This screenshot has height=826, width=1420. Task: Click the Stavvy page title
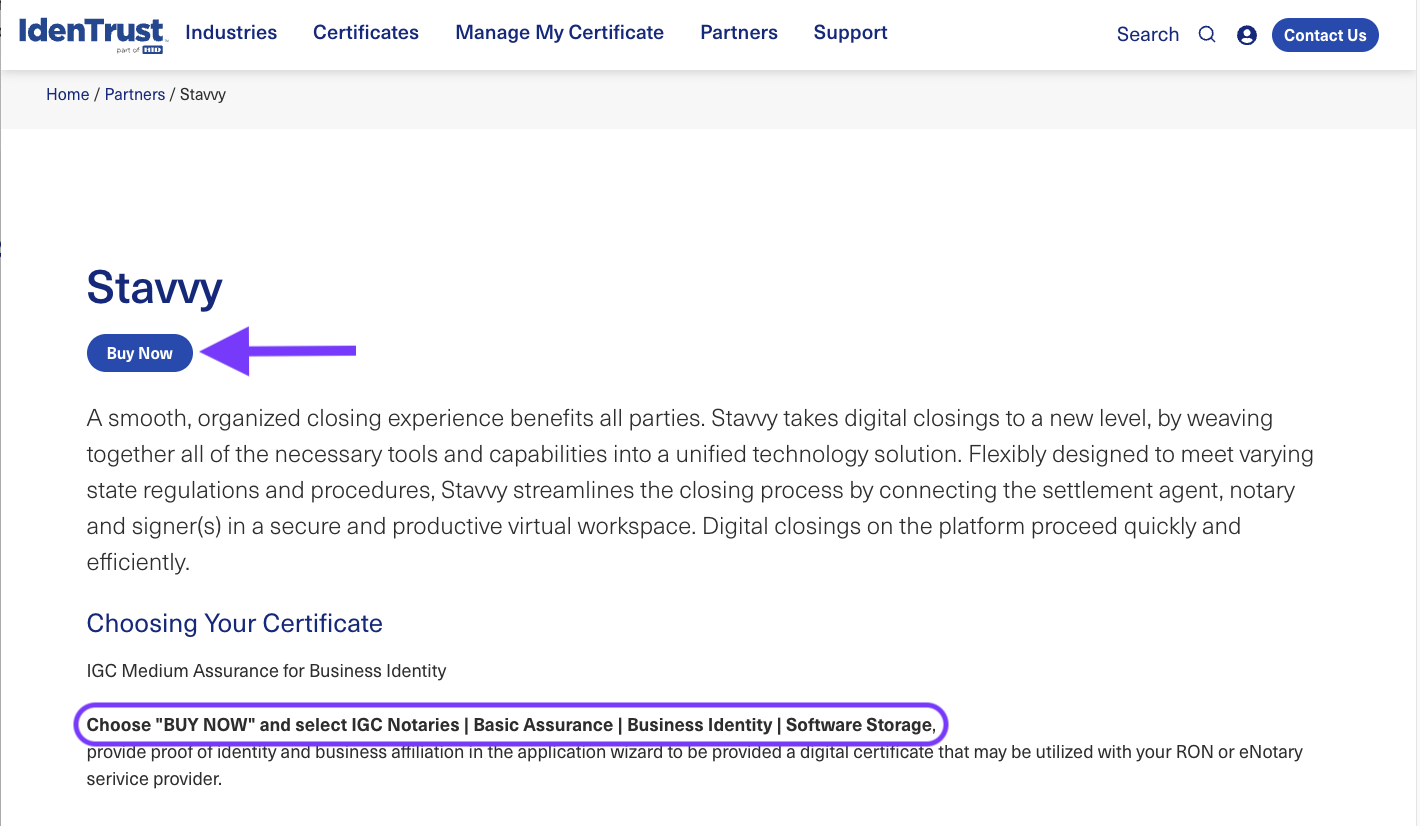pos(155,288)
